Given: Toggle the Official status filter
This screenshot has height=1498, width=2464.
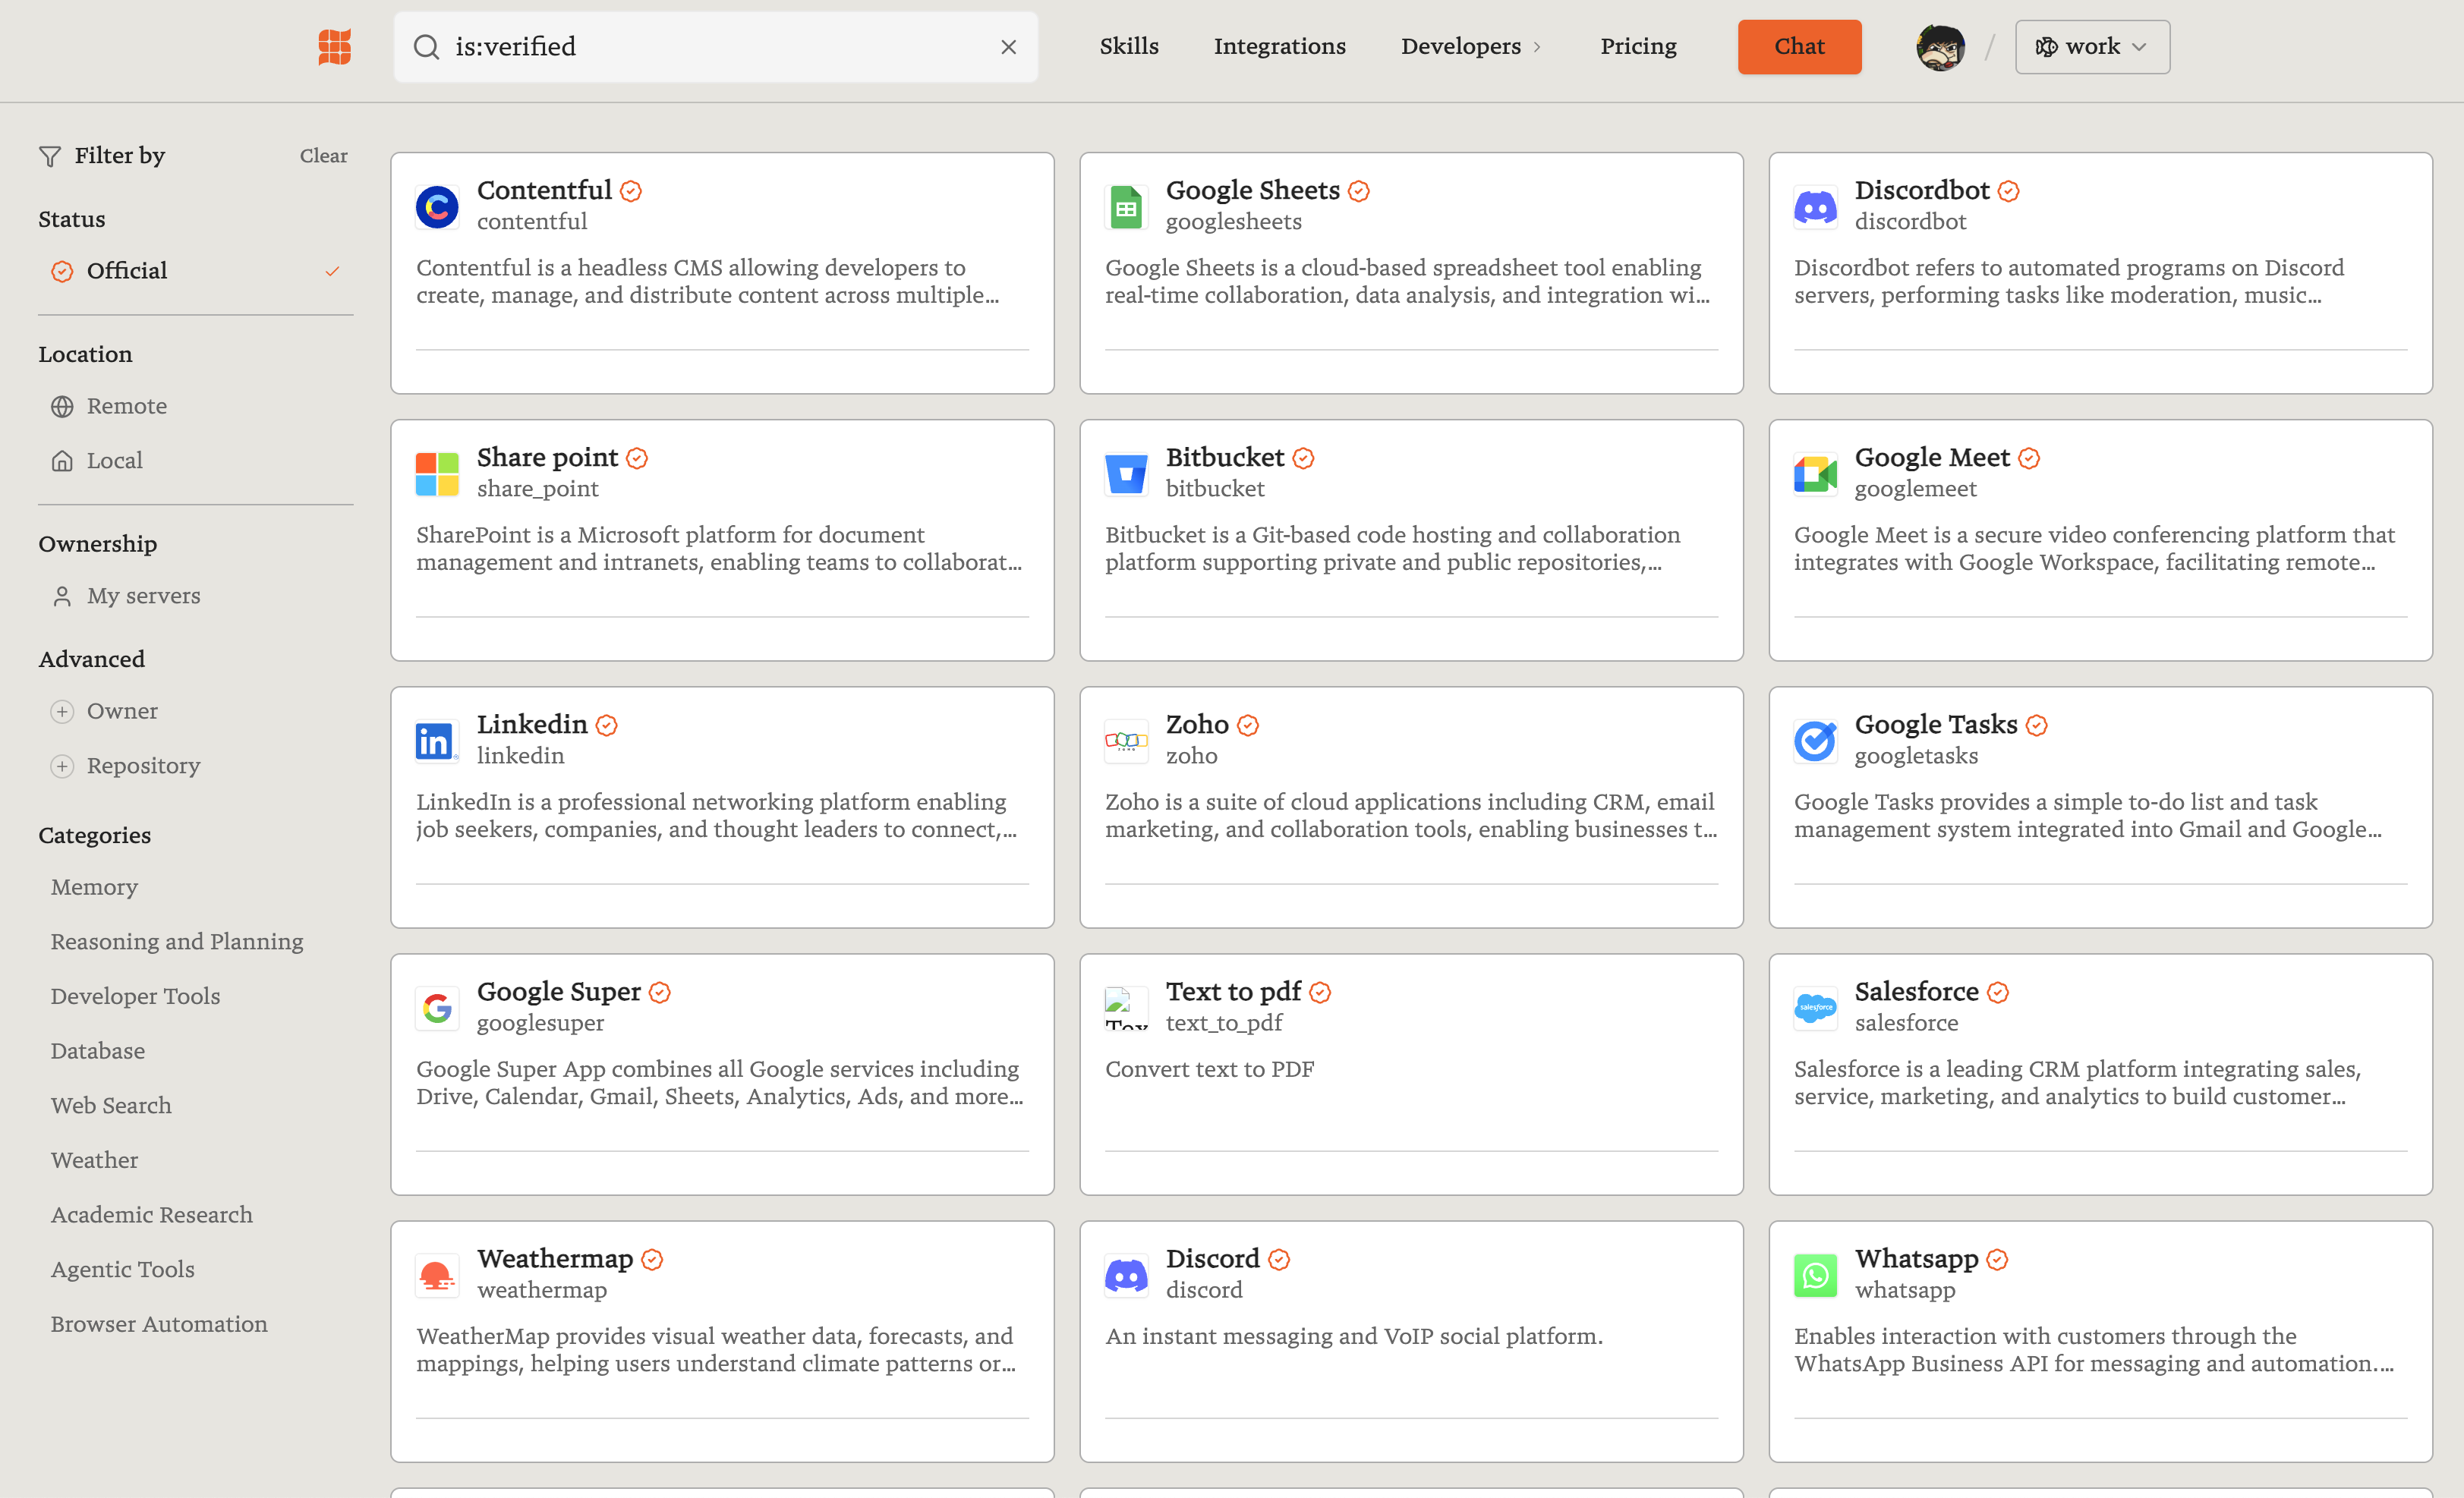Looking at the screenshot, I should [x=196, y=271].
